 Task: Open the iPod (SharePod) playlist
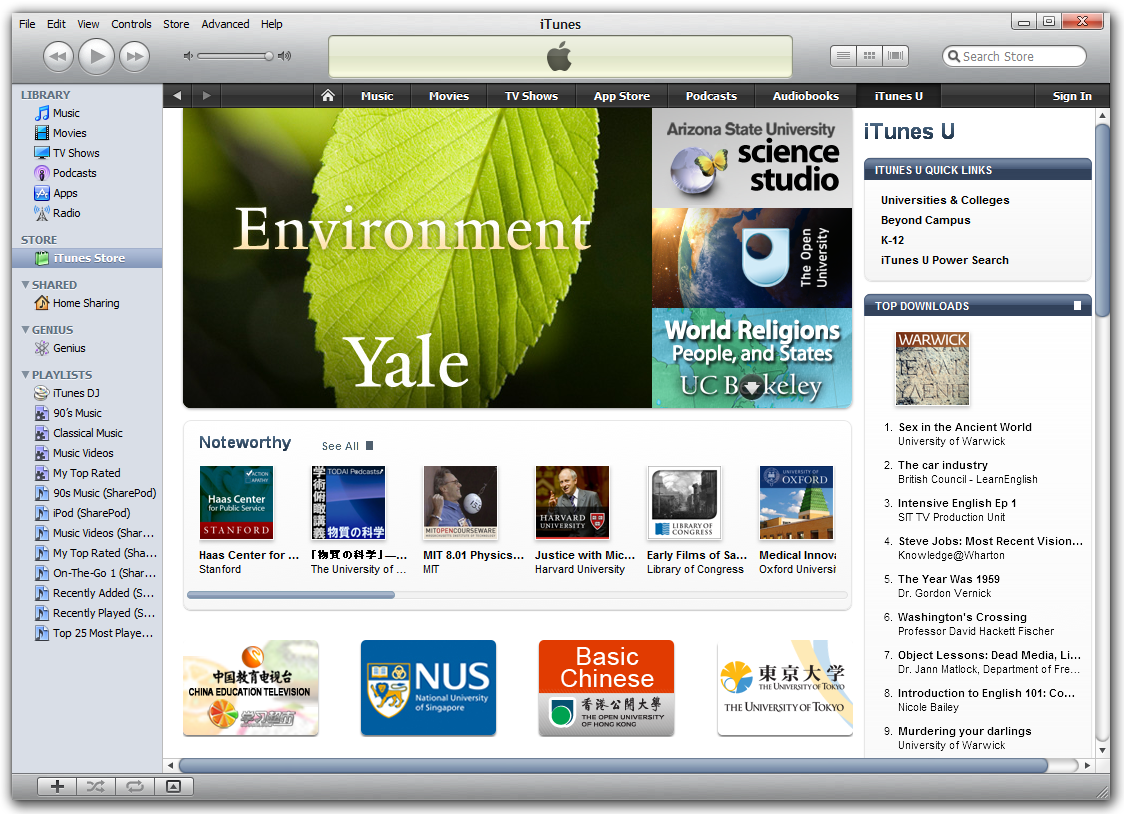coord(91,513)
